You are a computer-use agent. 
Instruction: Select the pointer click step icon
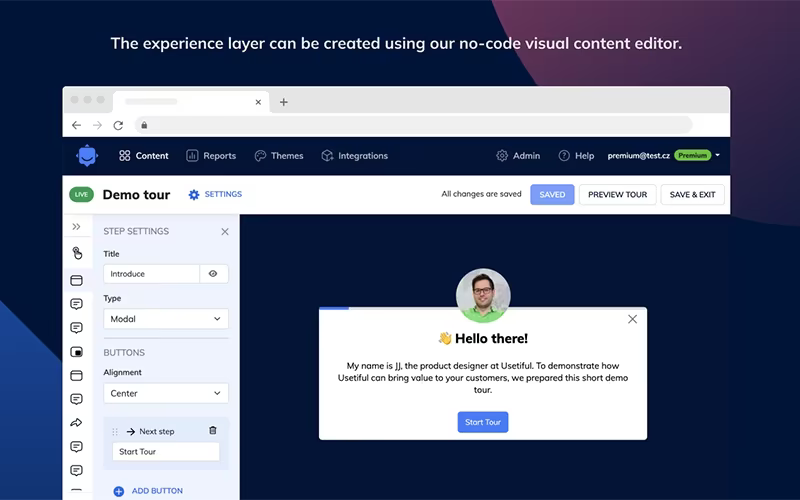coord(77,253)
